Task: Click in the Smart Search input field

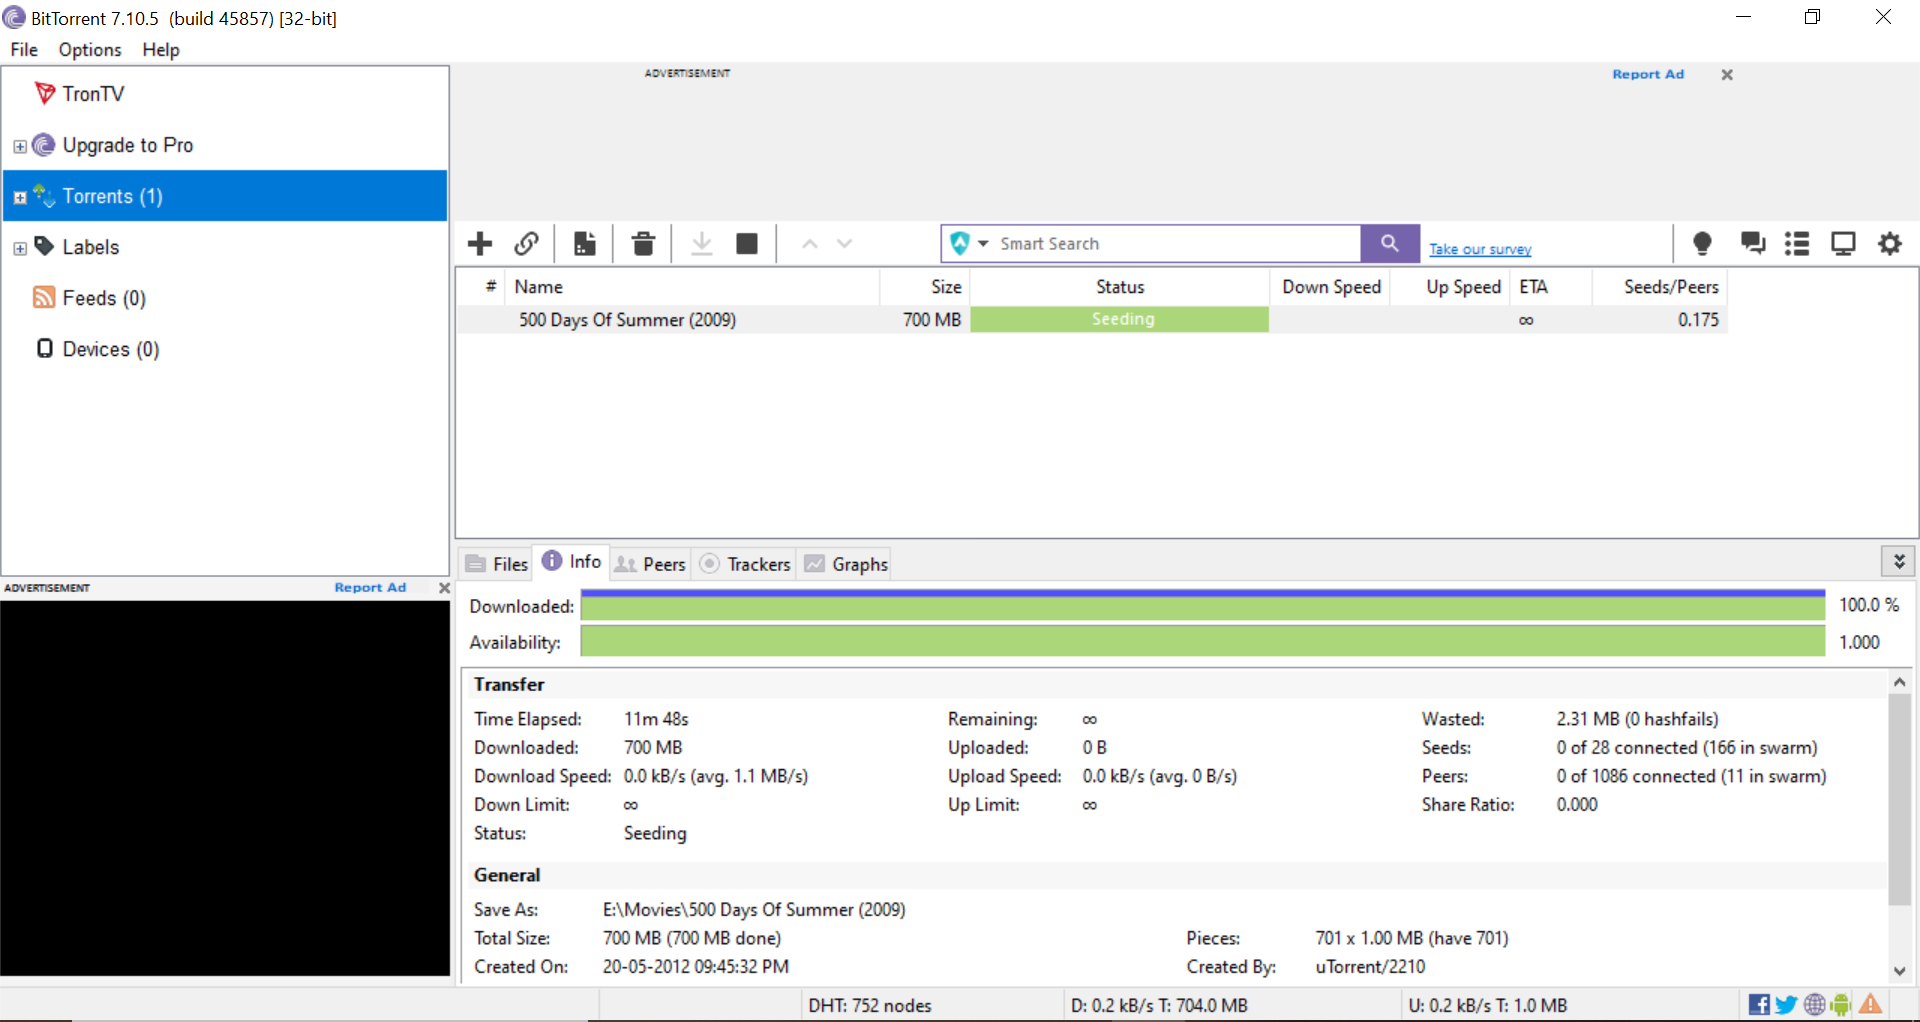Action: pos(1175,244)
